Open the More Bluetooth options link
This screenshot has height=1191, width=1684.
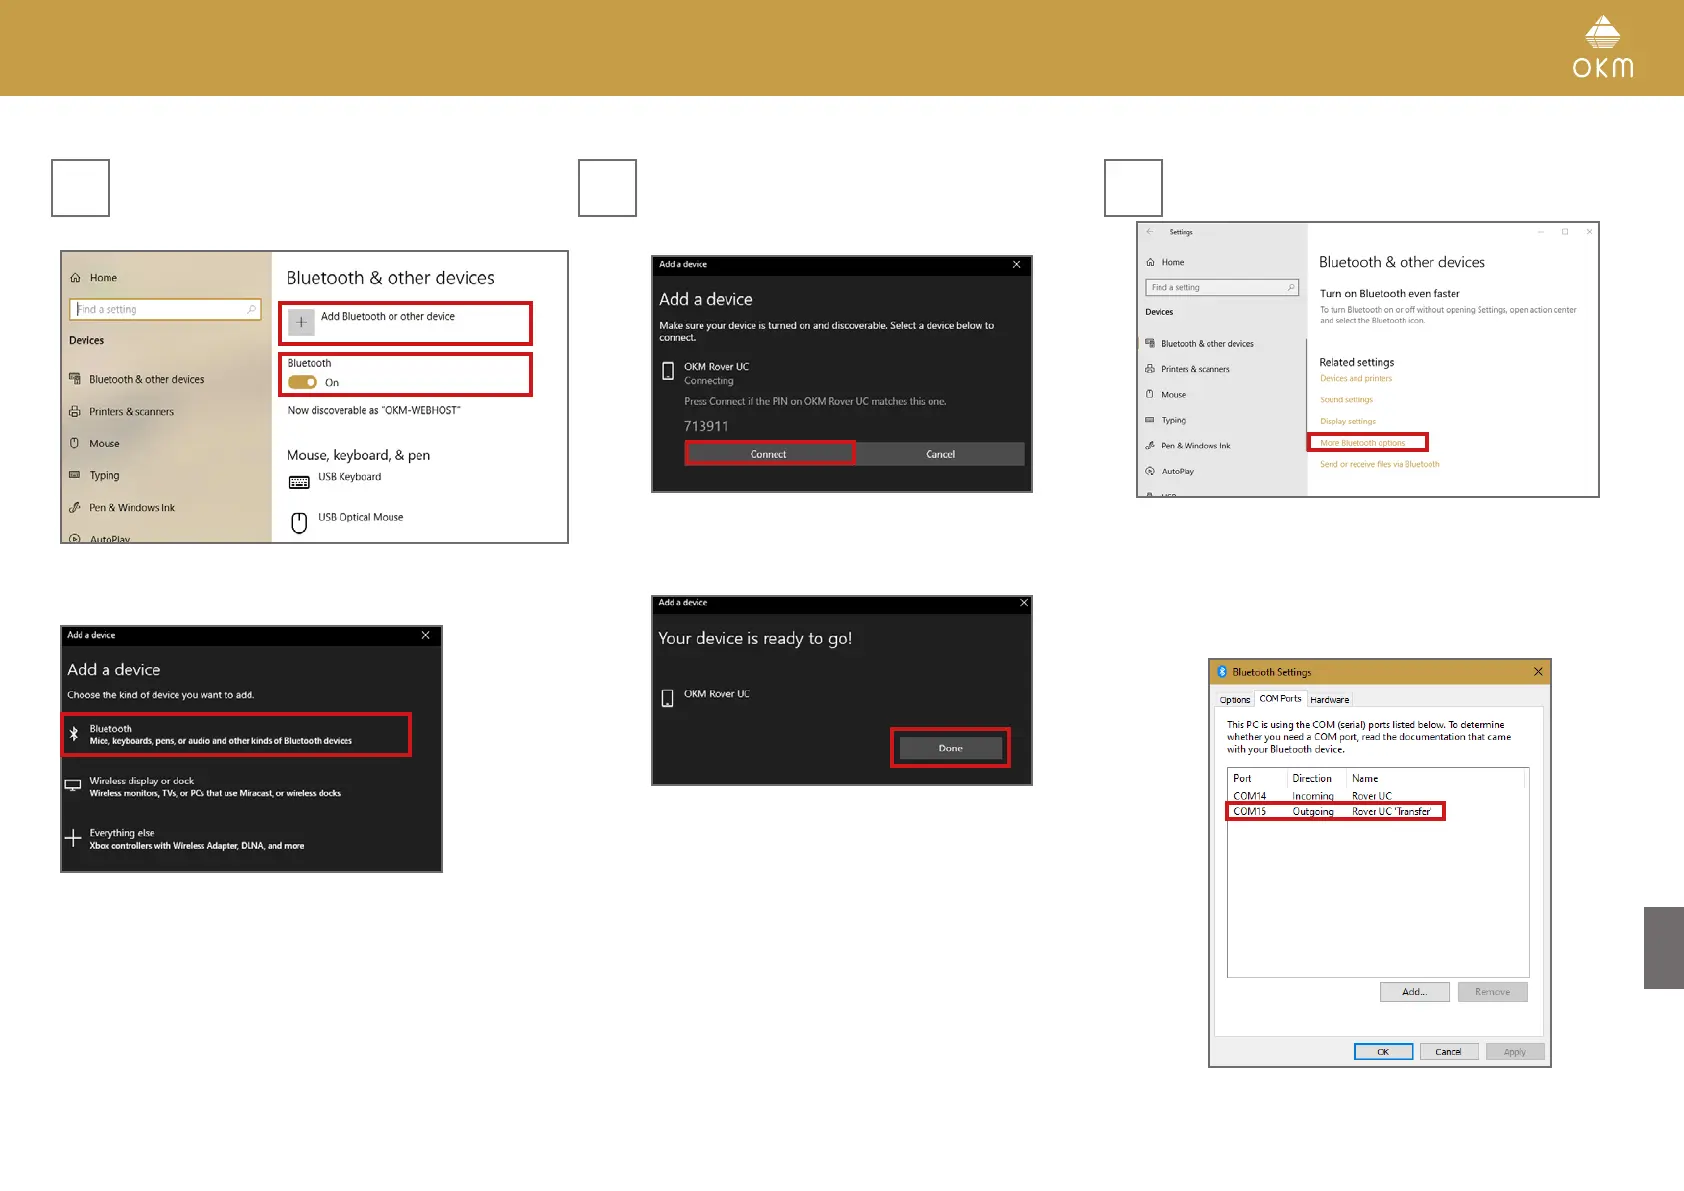pos(1362,443)
